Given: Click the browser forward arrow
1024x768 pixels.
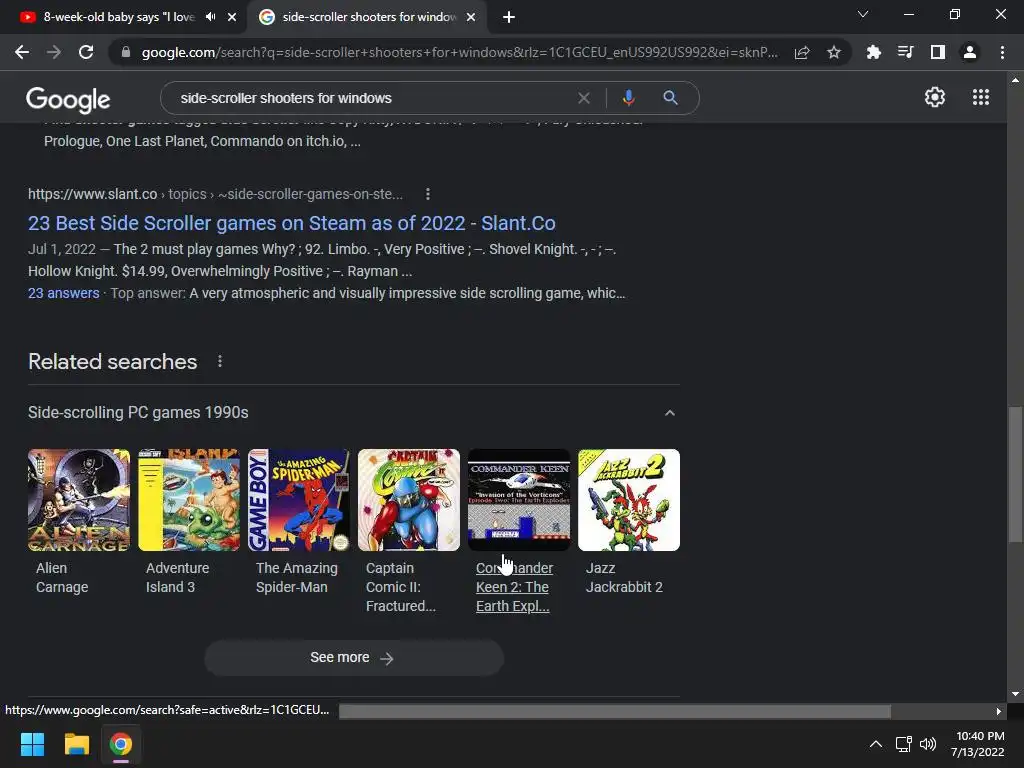Looking at the screenshot, I should (x=54, y=52).
